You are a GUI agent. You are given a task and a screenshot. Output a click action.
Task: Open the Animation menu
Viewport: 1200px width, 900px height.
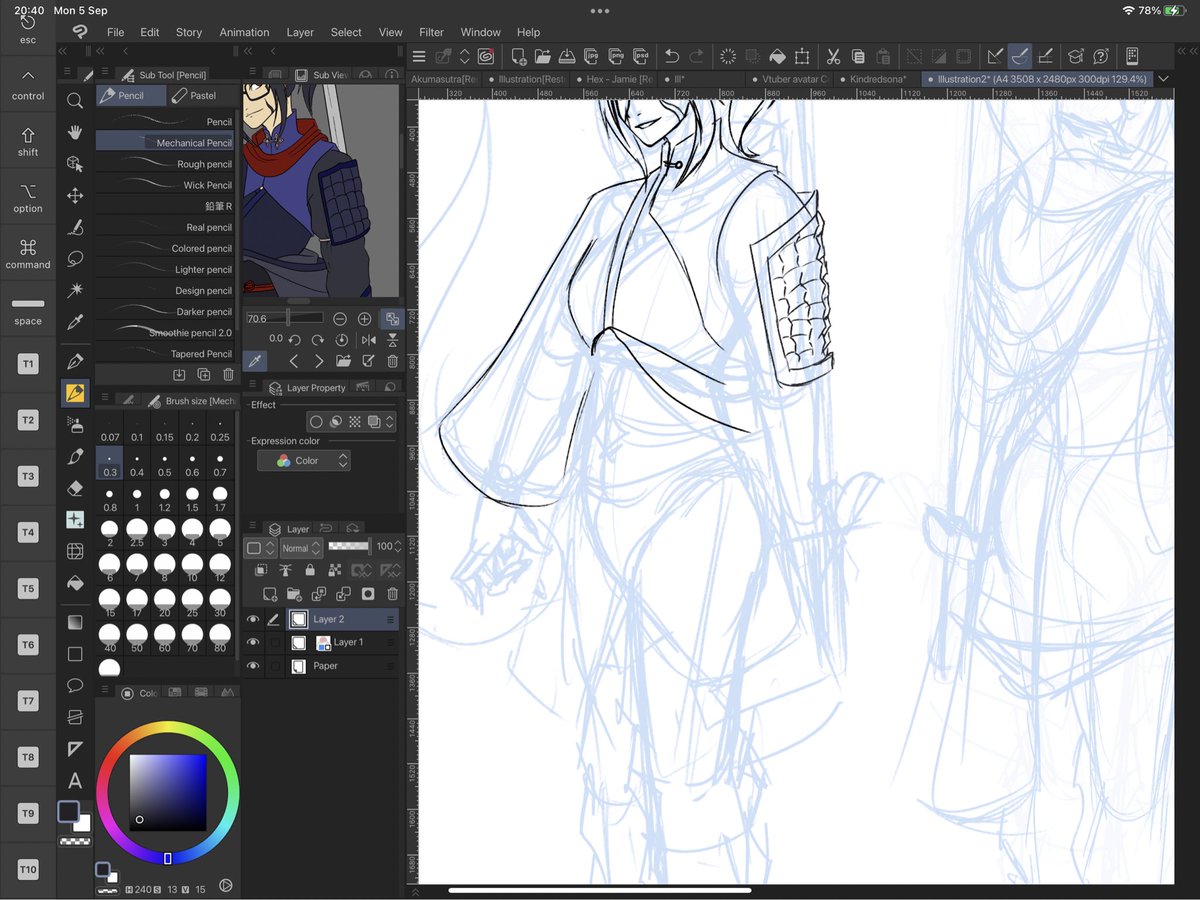pyautogui.click(x=244, y=32)
